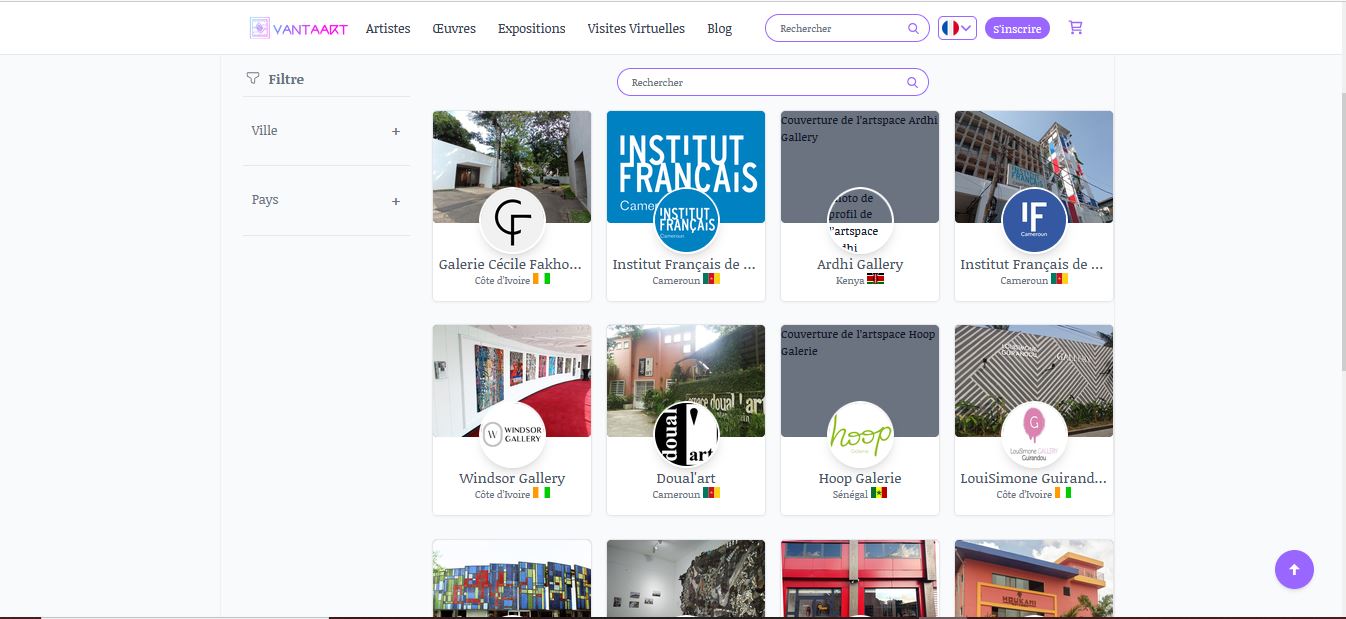Open the Windsor Gallery name link

coord(512,478)
